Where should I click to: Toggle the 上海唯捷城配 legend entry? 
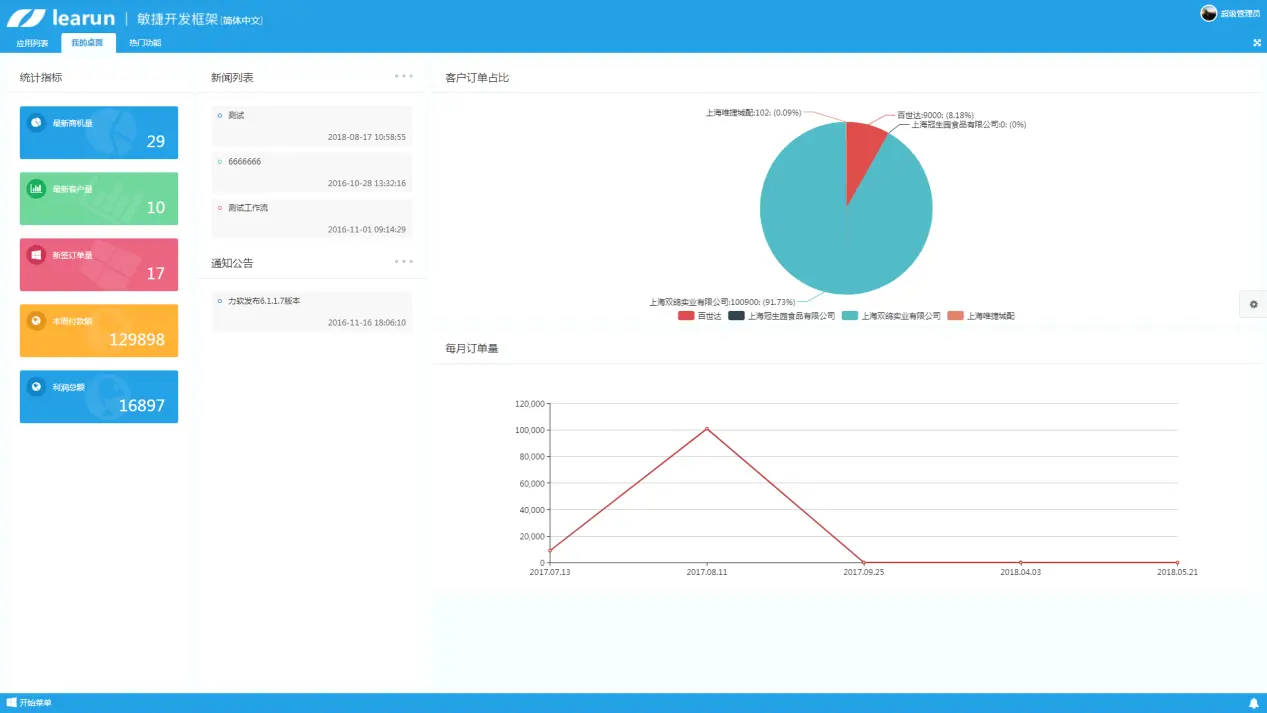coord(980,316)
